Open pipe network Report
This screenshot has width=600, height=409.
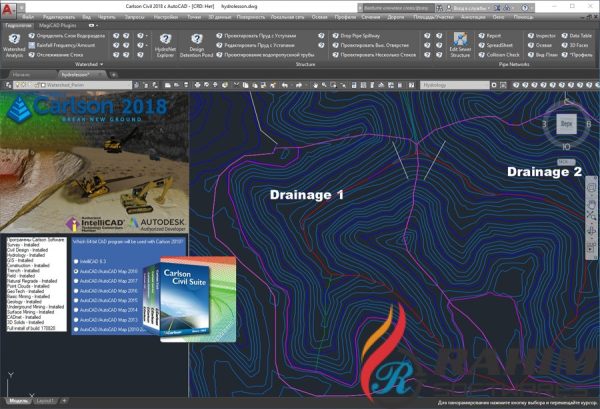(490, 36)
